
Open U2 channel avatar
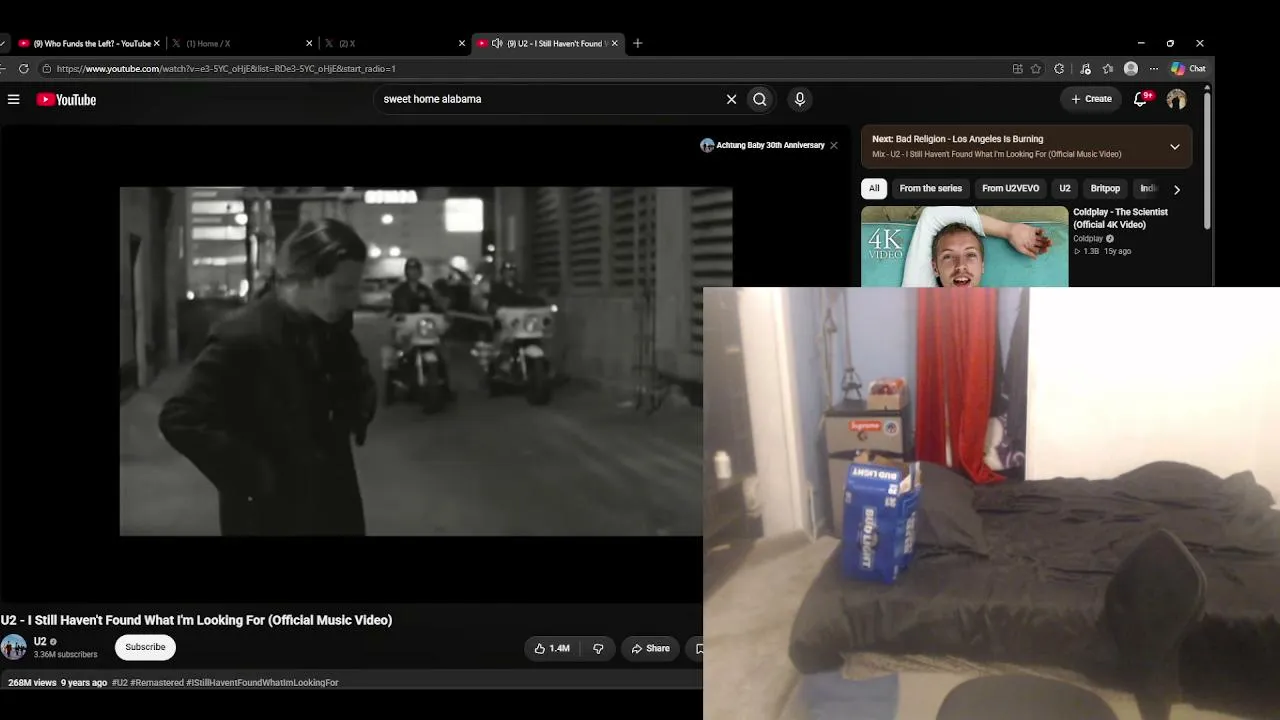point(14,647)
